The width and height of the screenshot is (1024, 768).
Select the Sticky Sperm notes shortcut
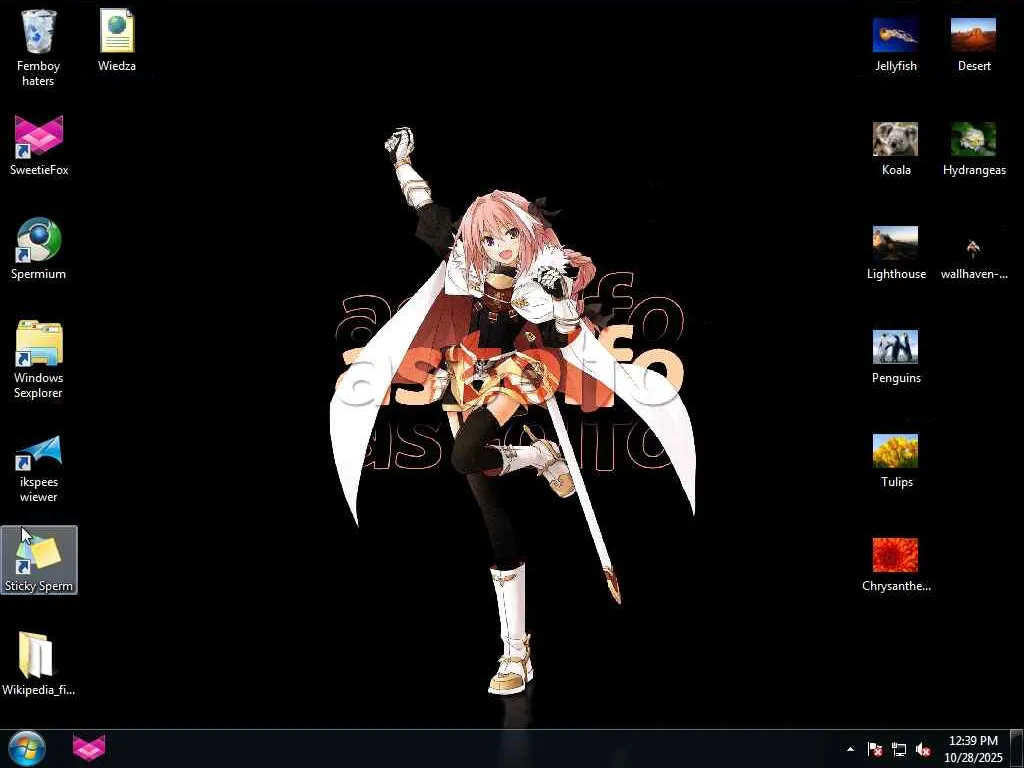point(39,560)
